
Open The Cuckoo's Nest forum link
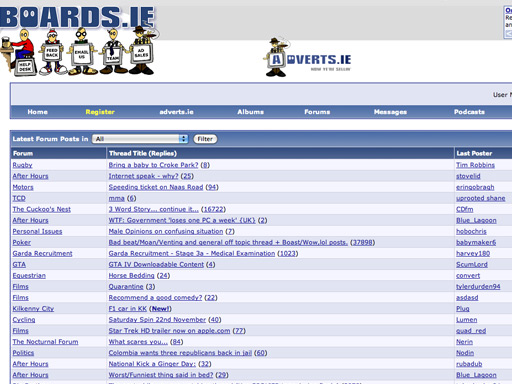(x=42, y=209)
